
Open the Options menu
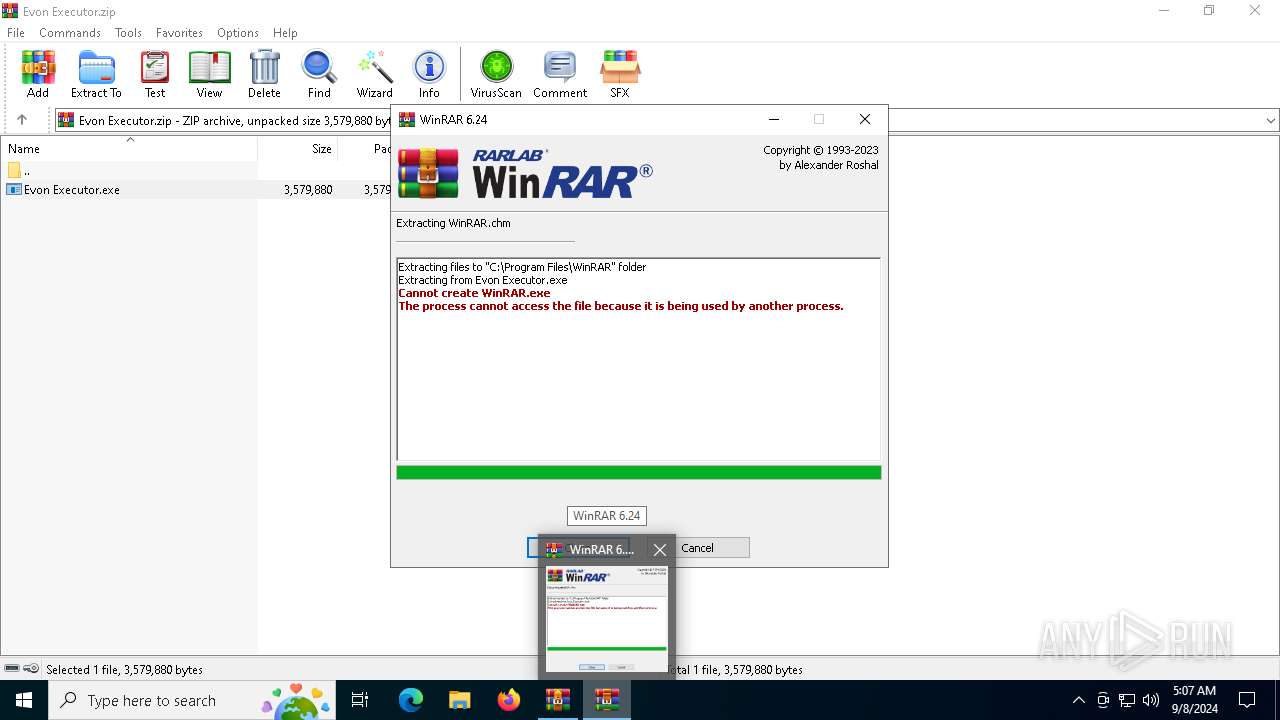click(238, 33)
